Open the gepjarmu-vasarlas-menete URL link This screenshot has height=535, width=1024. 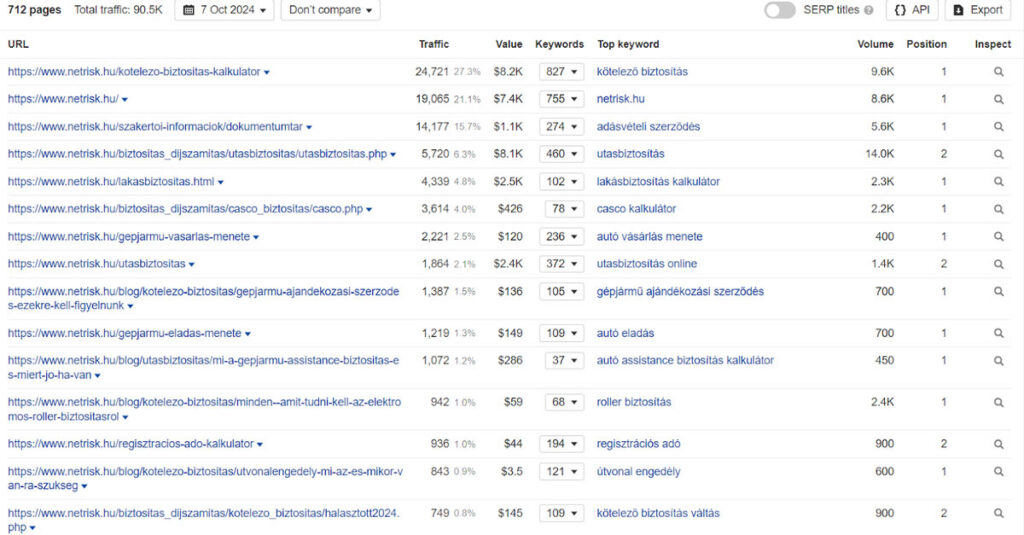tap(129, 236)
